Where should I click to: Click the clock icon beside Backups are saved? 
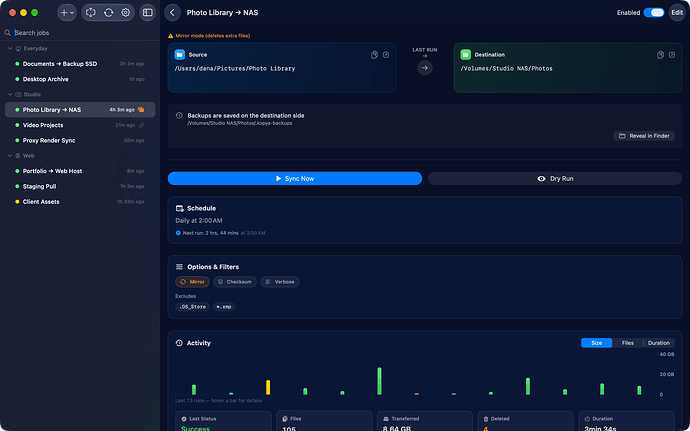click(179, 115)
